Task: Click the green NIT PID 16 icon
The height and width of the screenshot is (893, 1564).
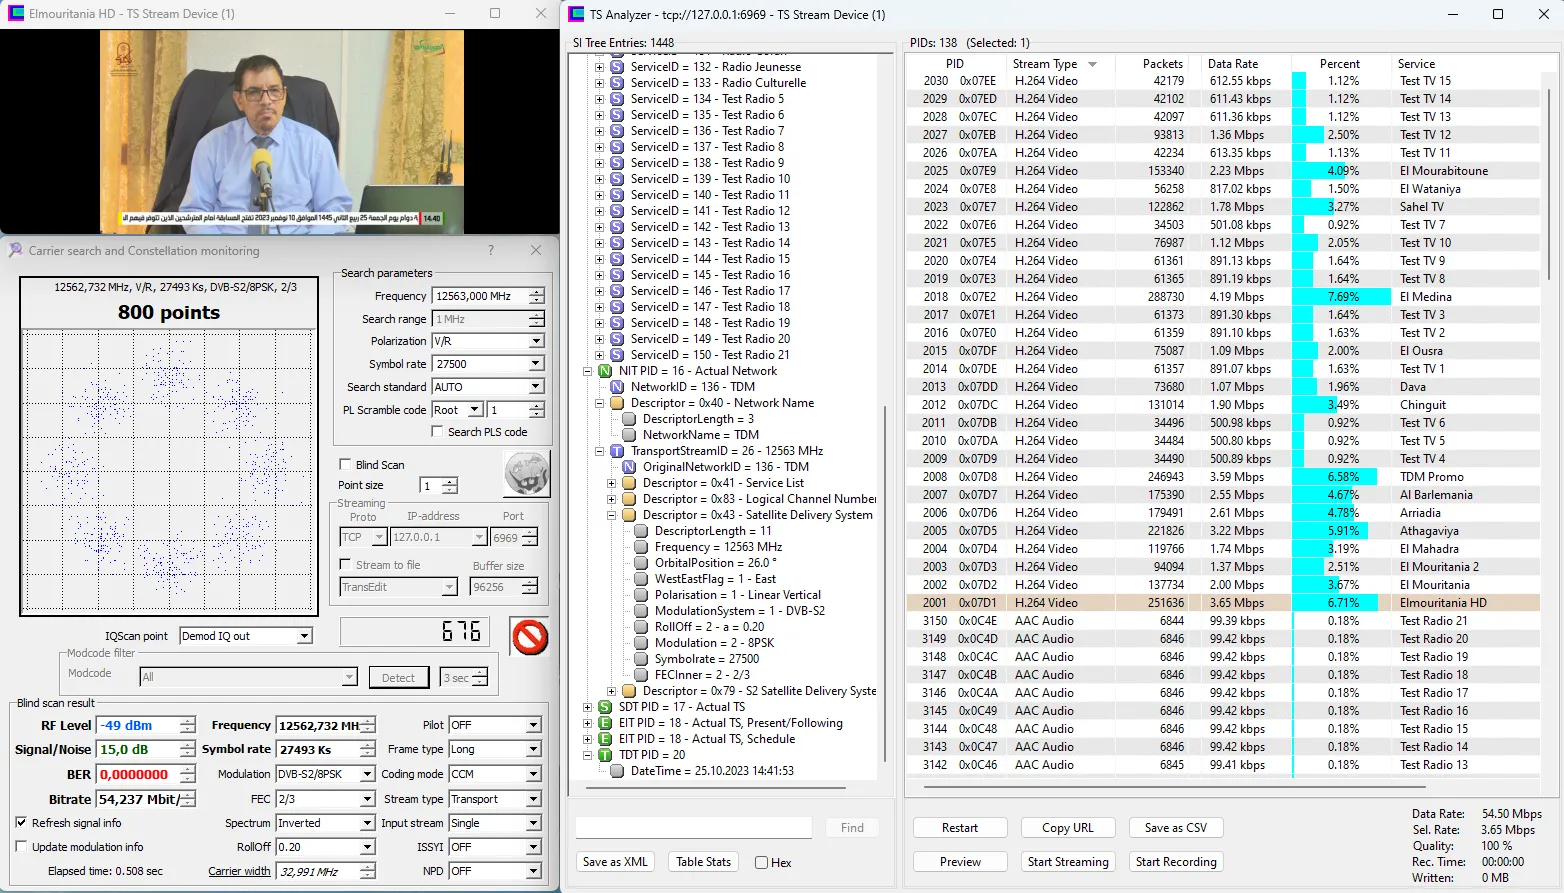Action: point(605,371)
